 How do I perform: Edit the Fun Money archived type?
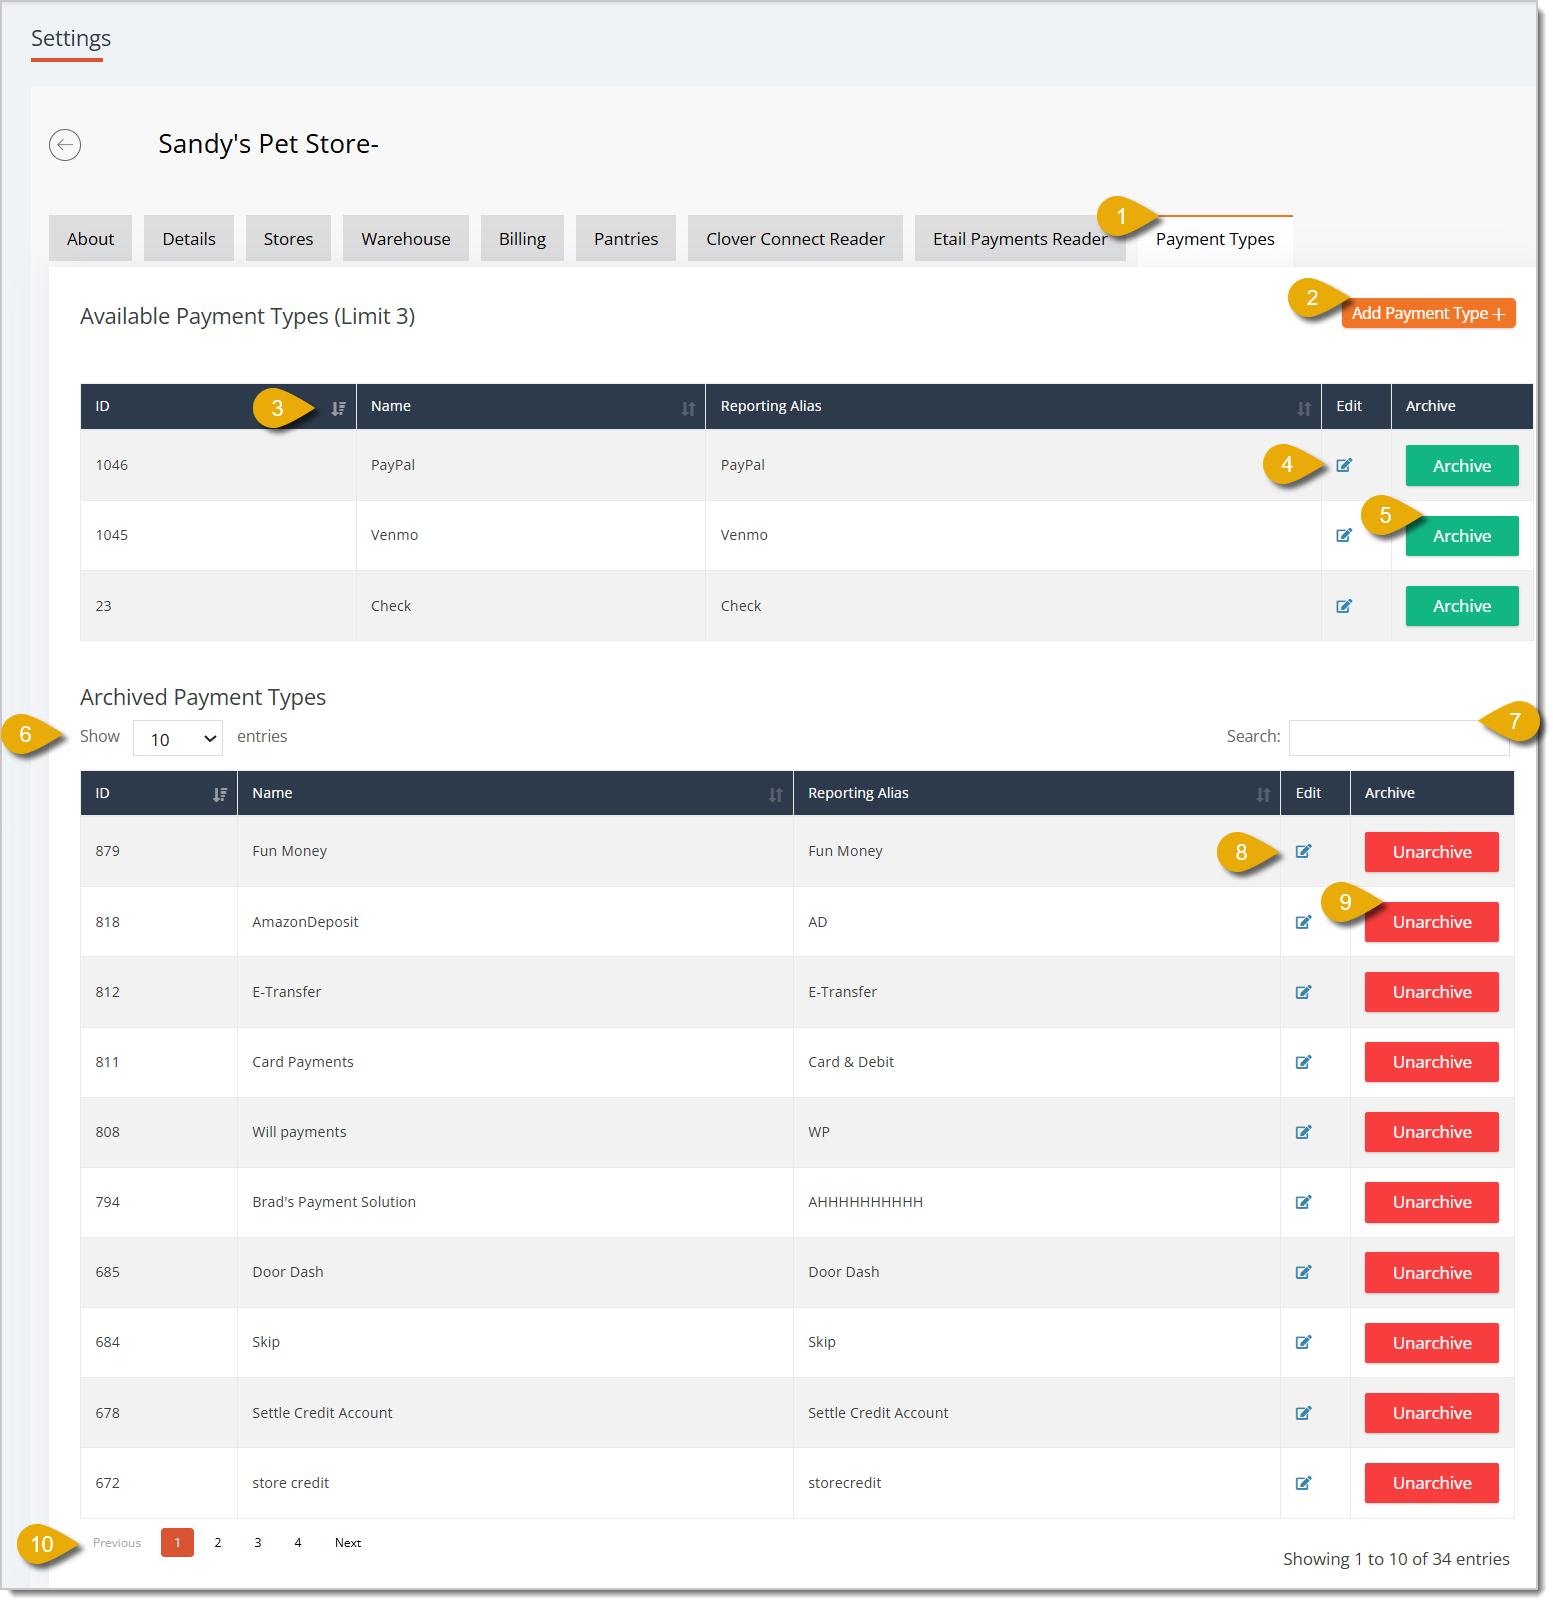coord(1303,851)
